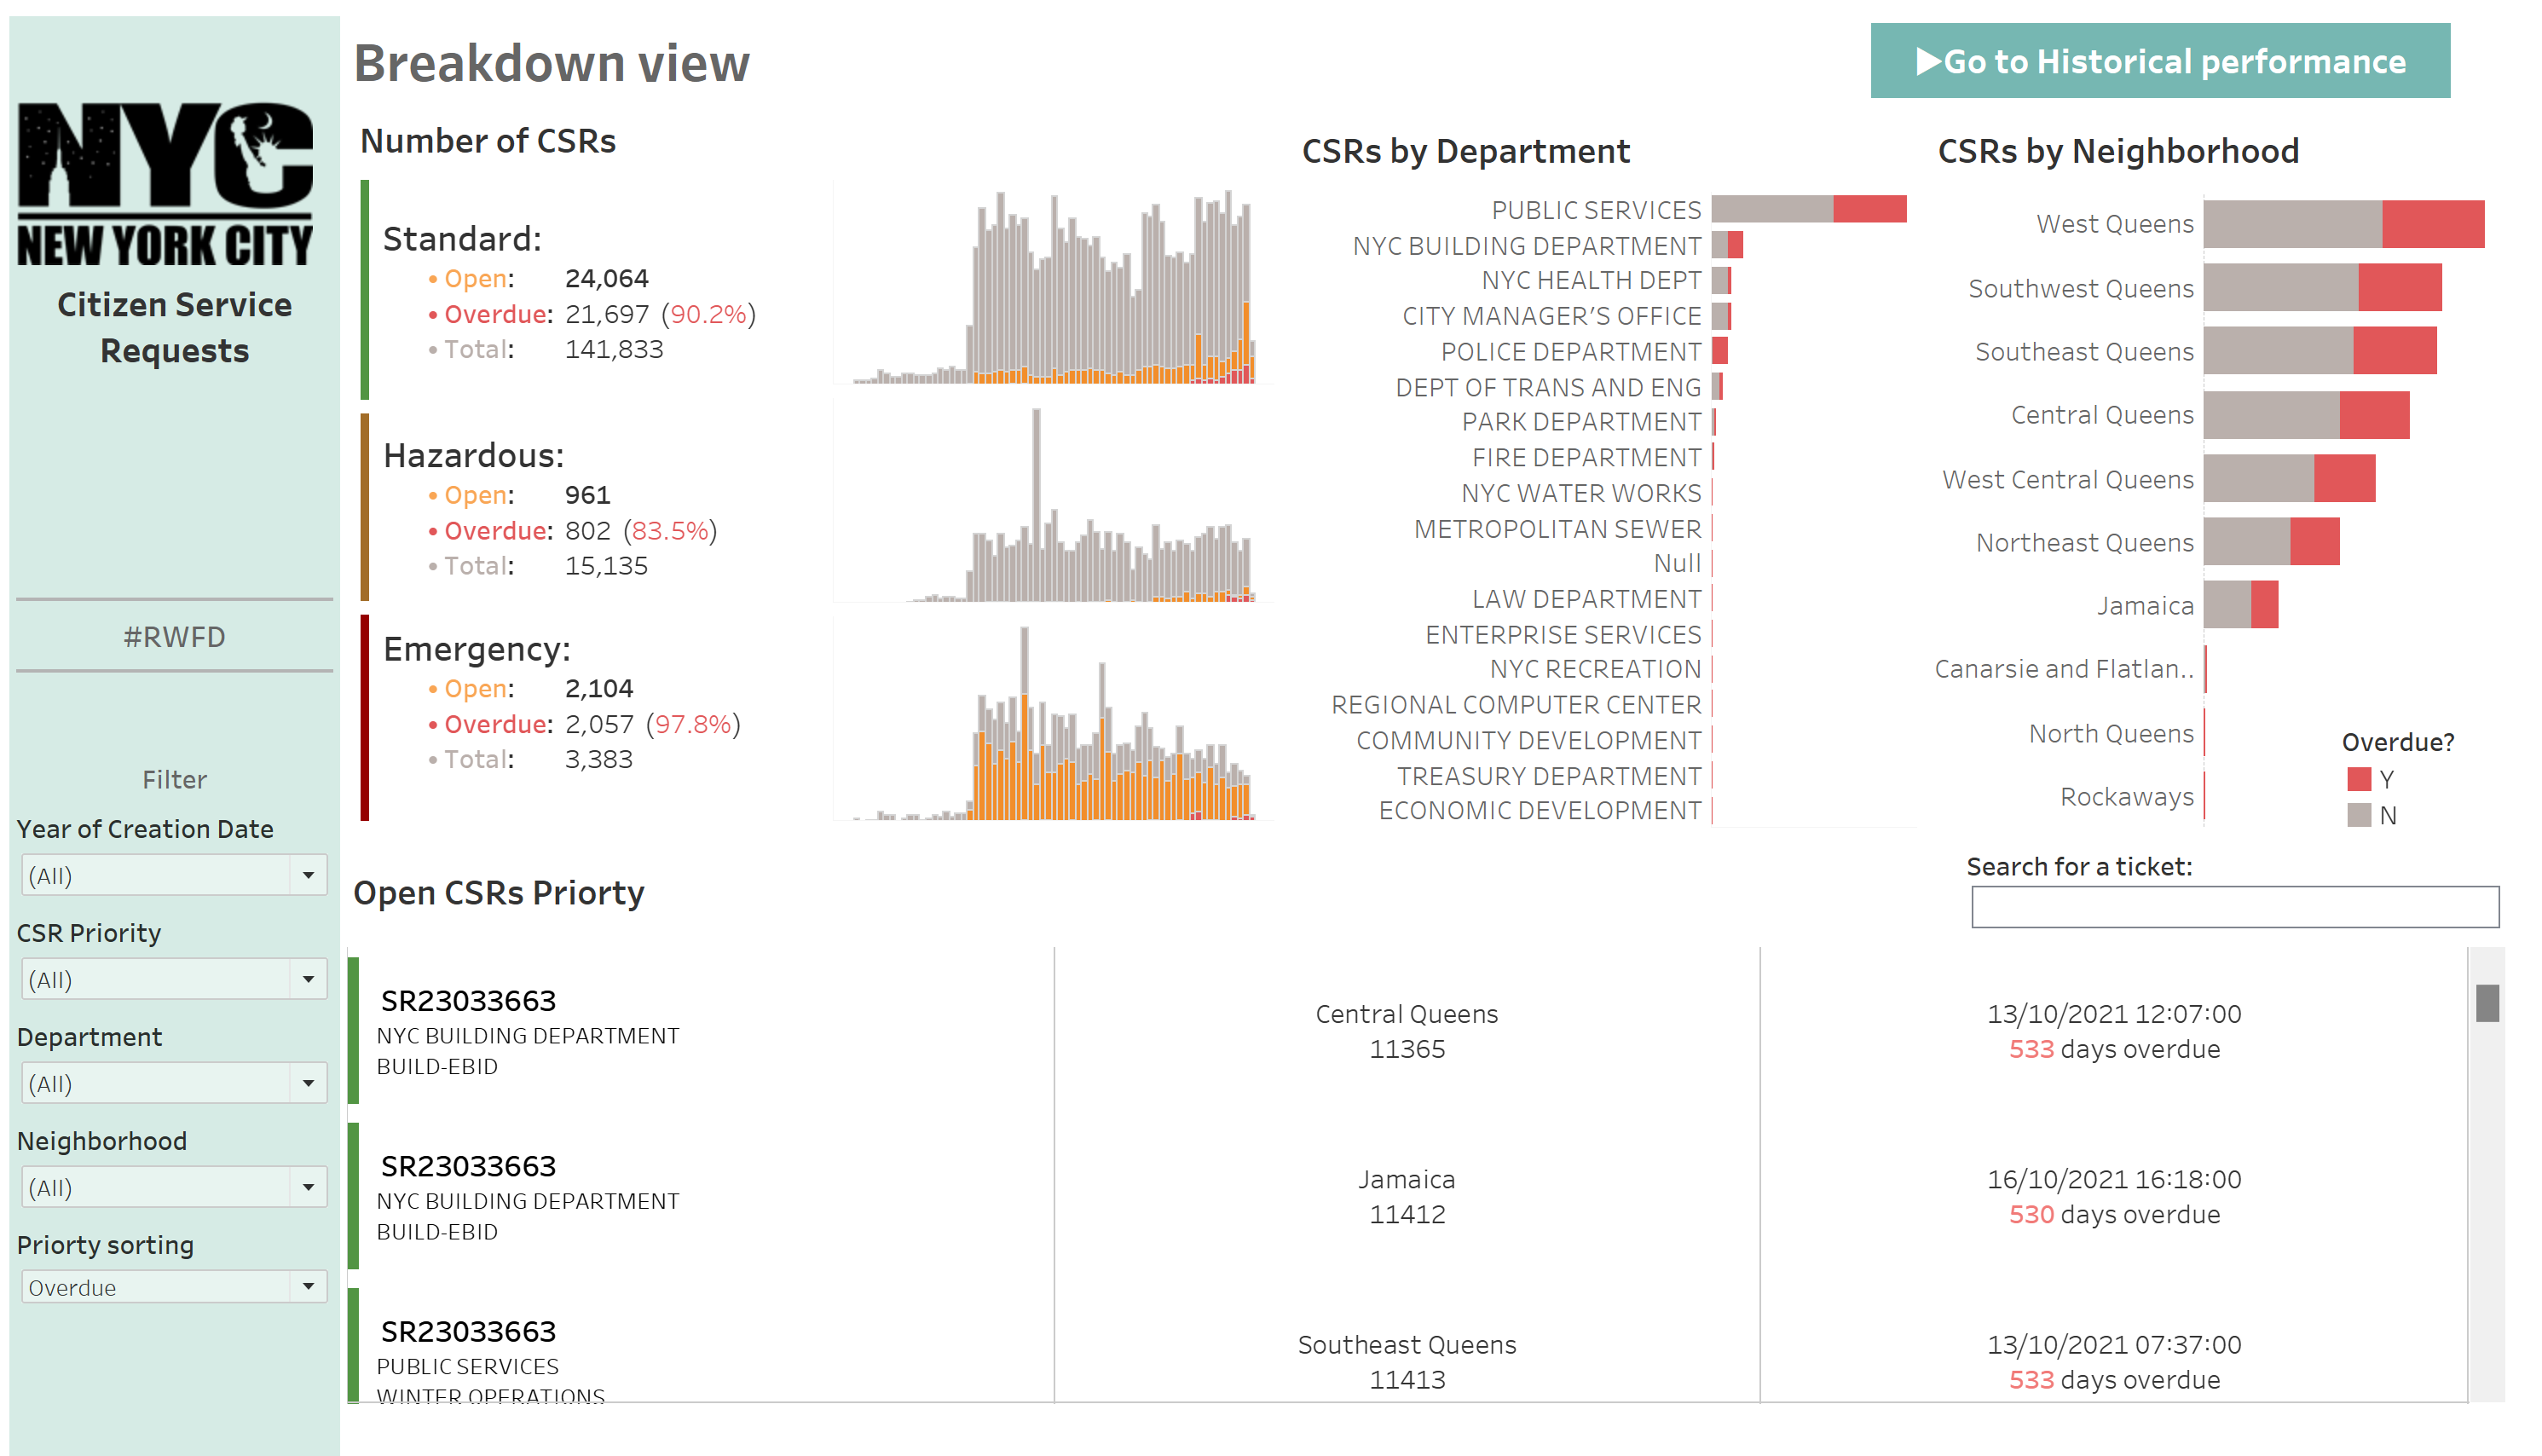Select the West Central Queens bar
Screen dimensions: 2542x1456
pyautogui.click(x=2289, y=478)
